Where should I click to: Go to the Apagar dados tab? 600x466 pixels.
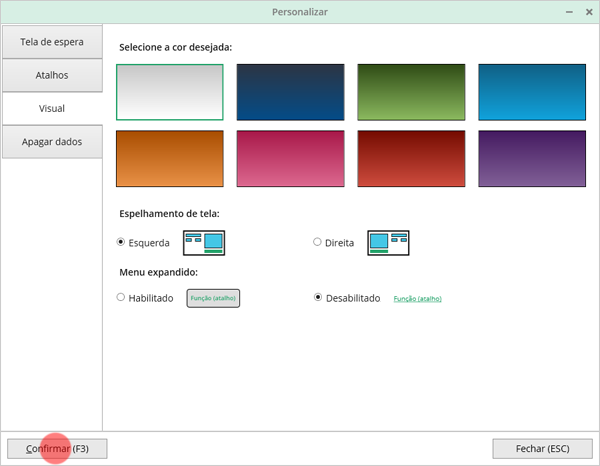pyautogui.click(x=52, y=142)
